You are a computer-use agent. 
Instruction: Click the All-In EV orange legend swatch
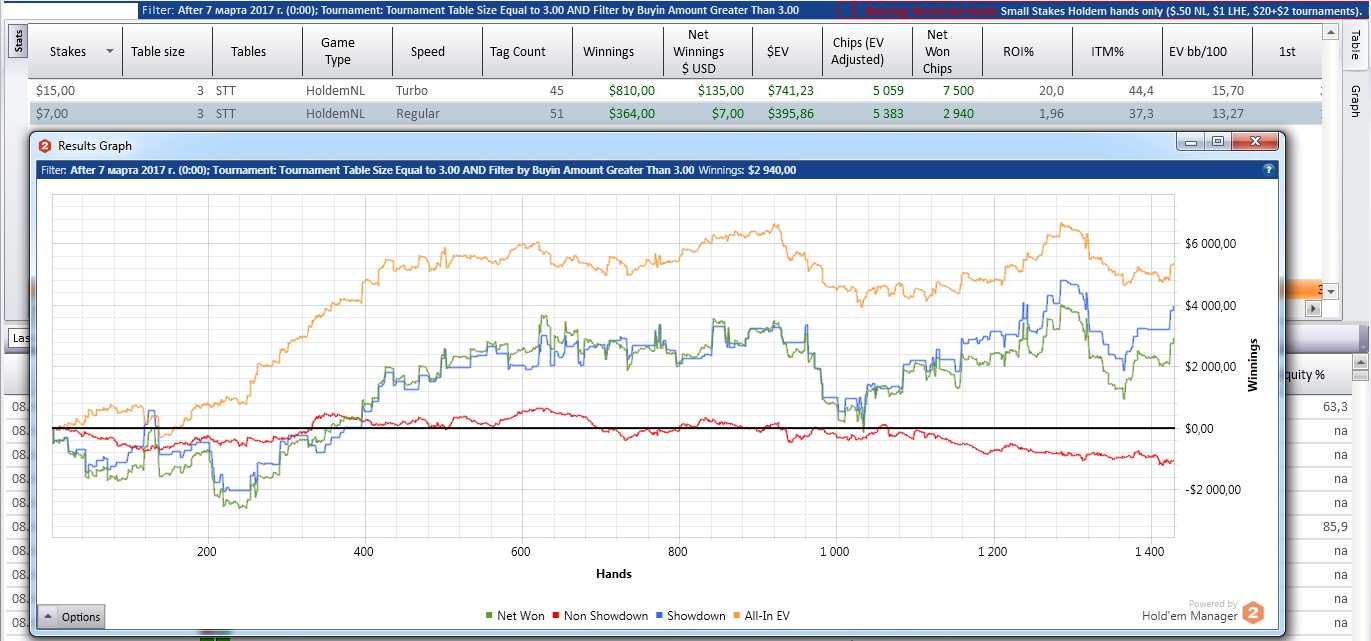tap(739, 616)
